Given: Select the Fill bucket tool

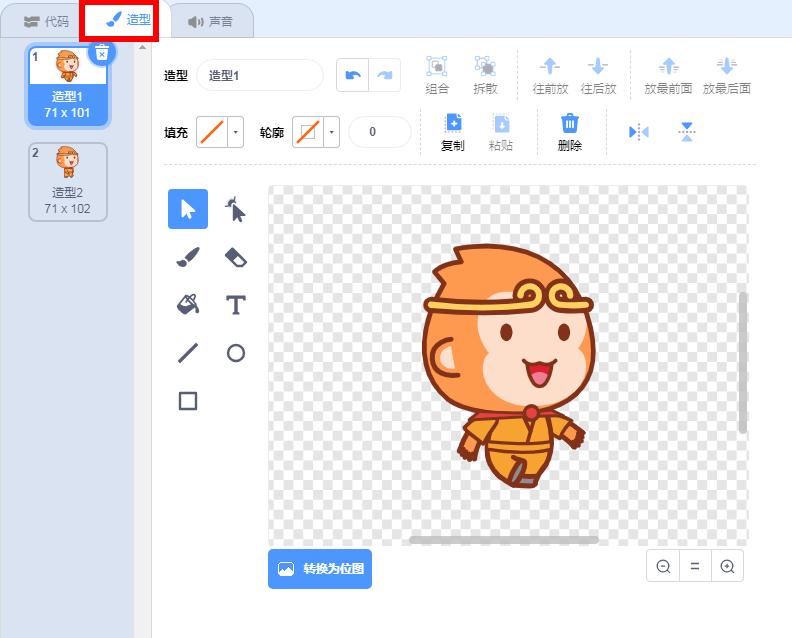Looking at the screenshot, I should [x=187, y=305].
